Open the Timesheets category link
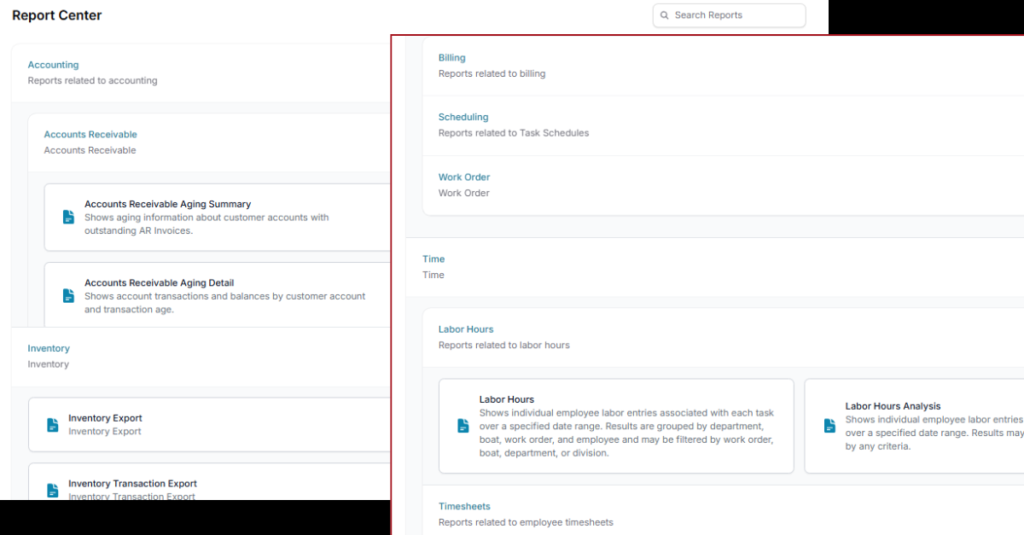1024x535 pixels. pos(464,506)
